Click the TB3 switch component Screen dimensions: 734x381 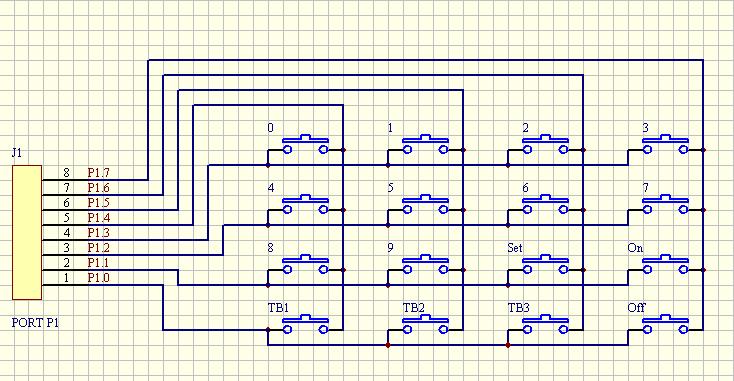coord(545,324)
